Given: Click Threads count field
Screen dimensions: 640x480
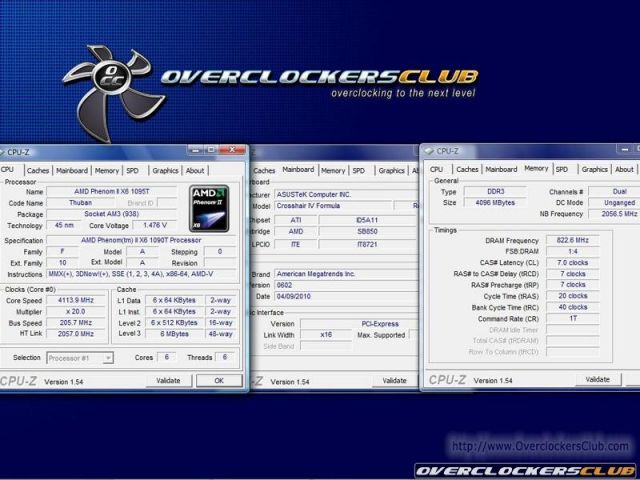Looking at the screenshot, I should pos(224,357).
